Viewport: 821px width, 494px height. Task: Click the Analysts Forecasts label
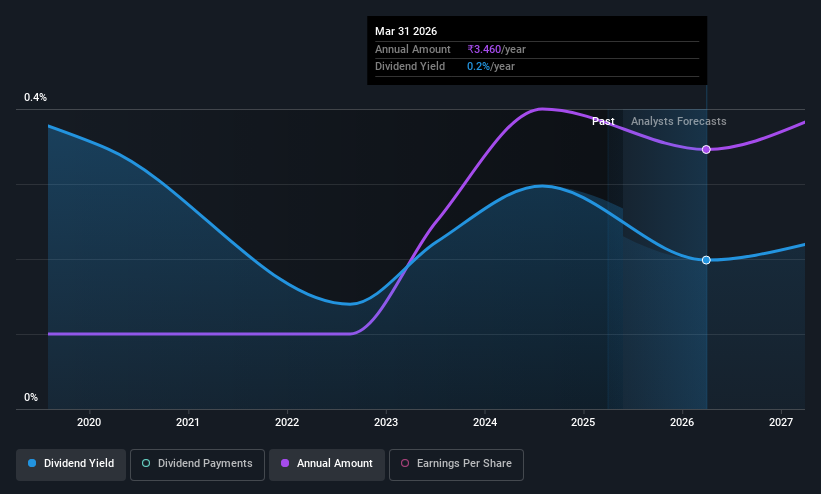point(679,122)
